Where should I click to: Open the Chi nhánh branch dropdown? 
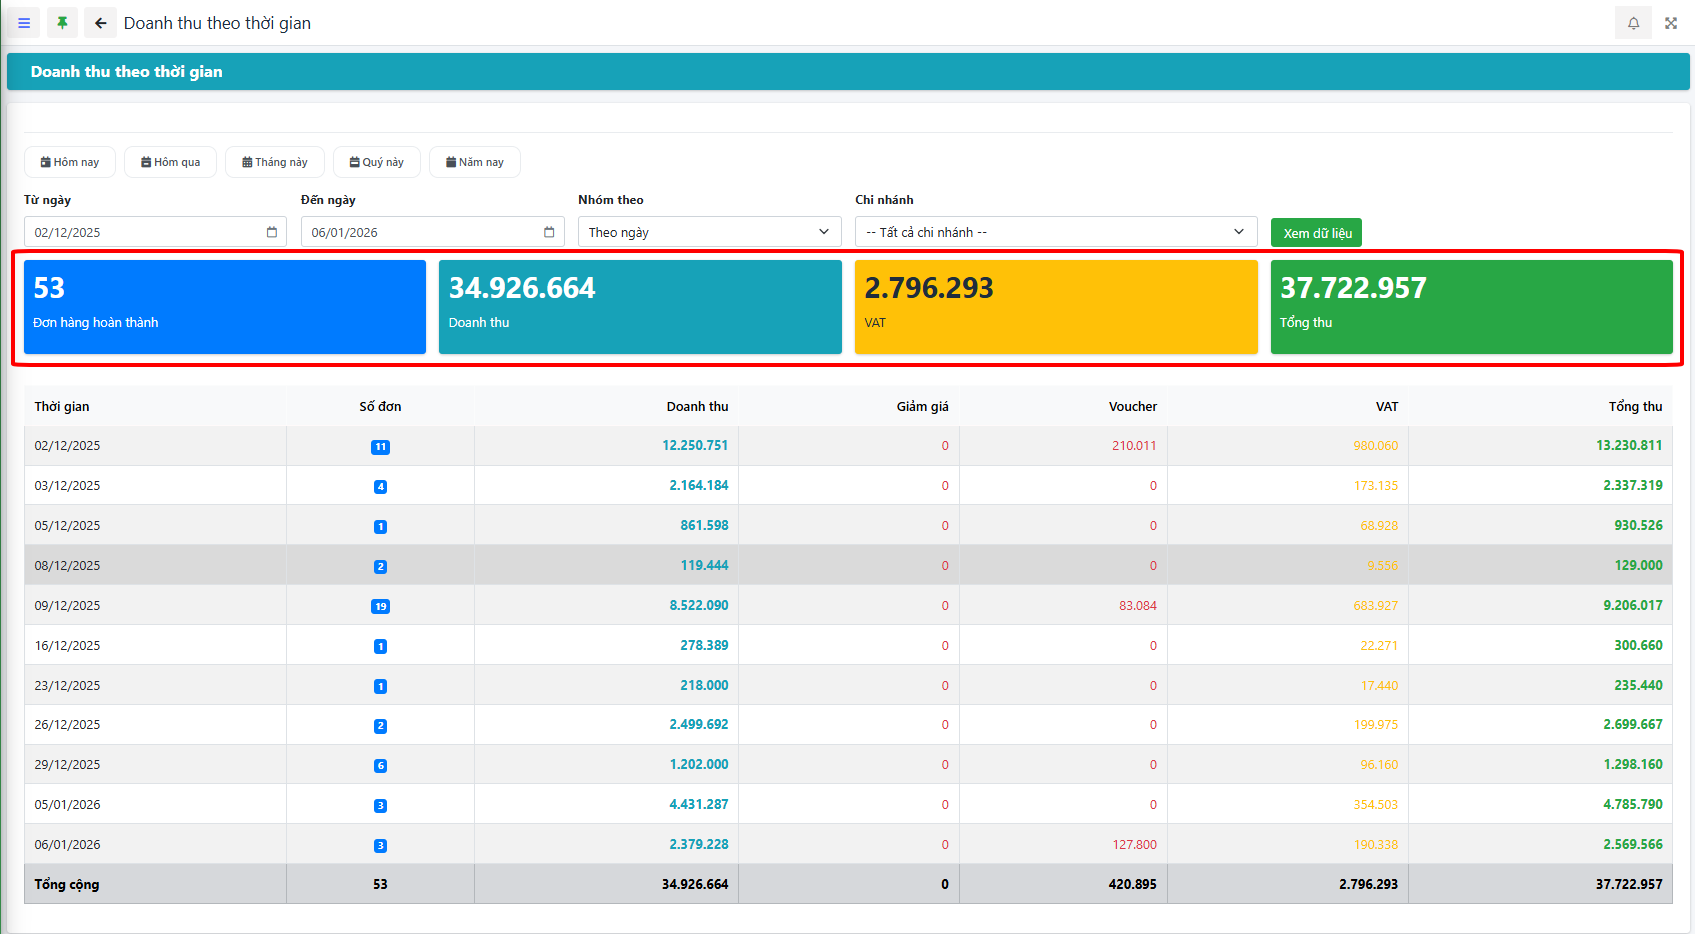click(1055, 232)
